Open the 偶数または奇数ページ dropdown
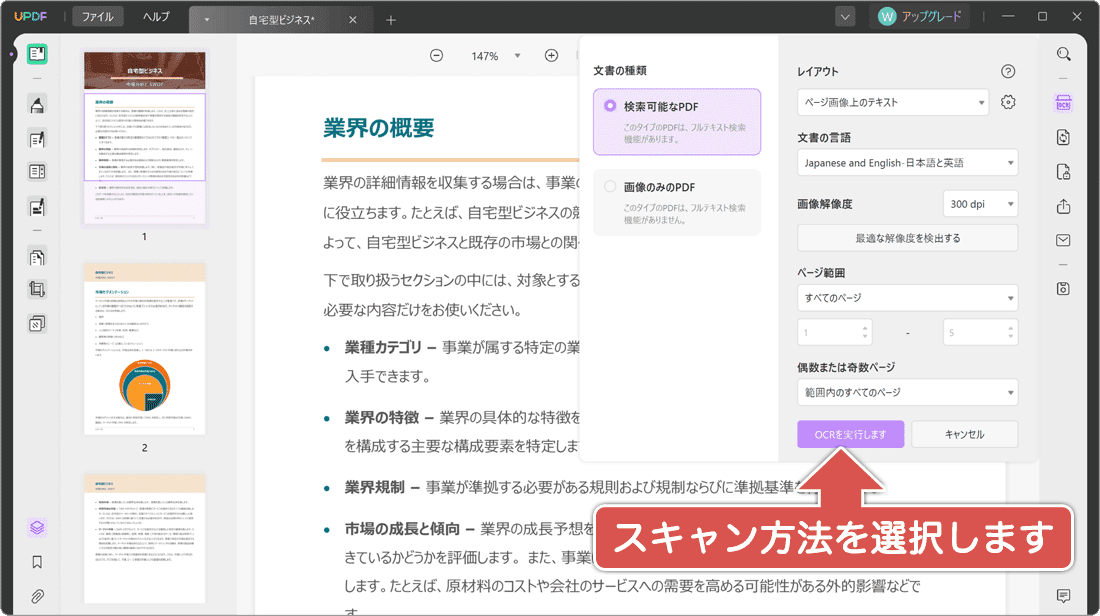The width and height of the screenshot is (1100, 616). click(x=907, y=391)
